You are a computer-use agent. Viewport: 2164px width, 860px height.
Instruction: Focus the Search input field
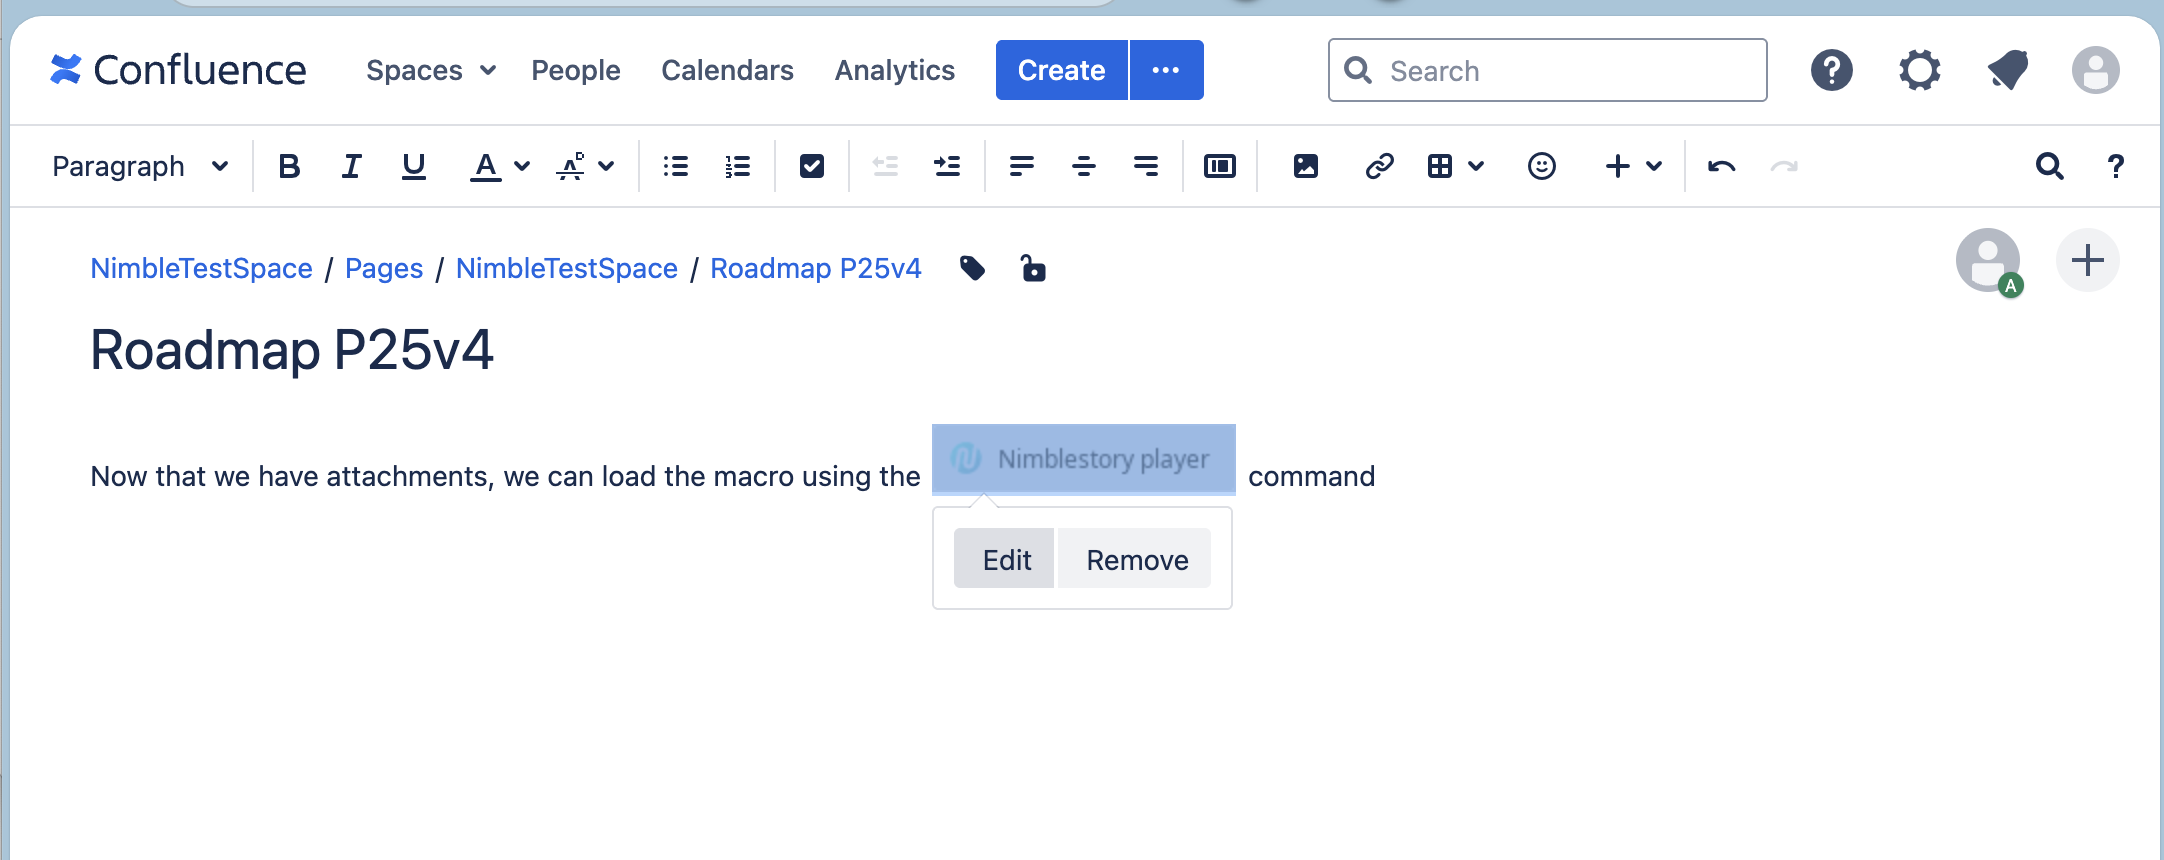[1547, 70]
